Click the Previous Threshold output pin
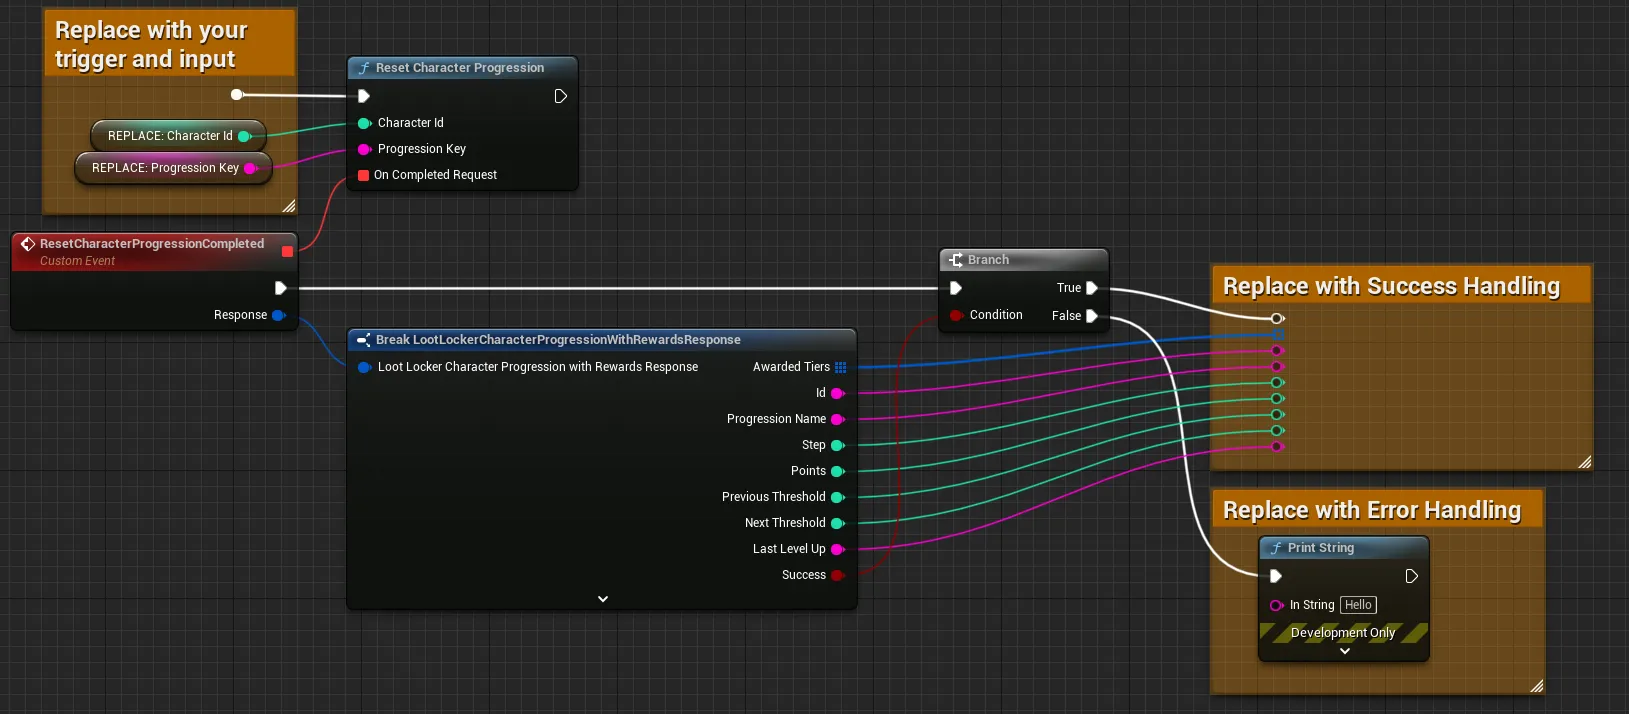Viewport: 1629px width, 714px height. [838, 497]
